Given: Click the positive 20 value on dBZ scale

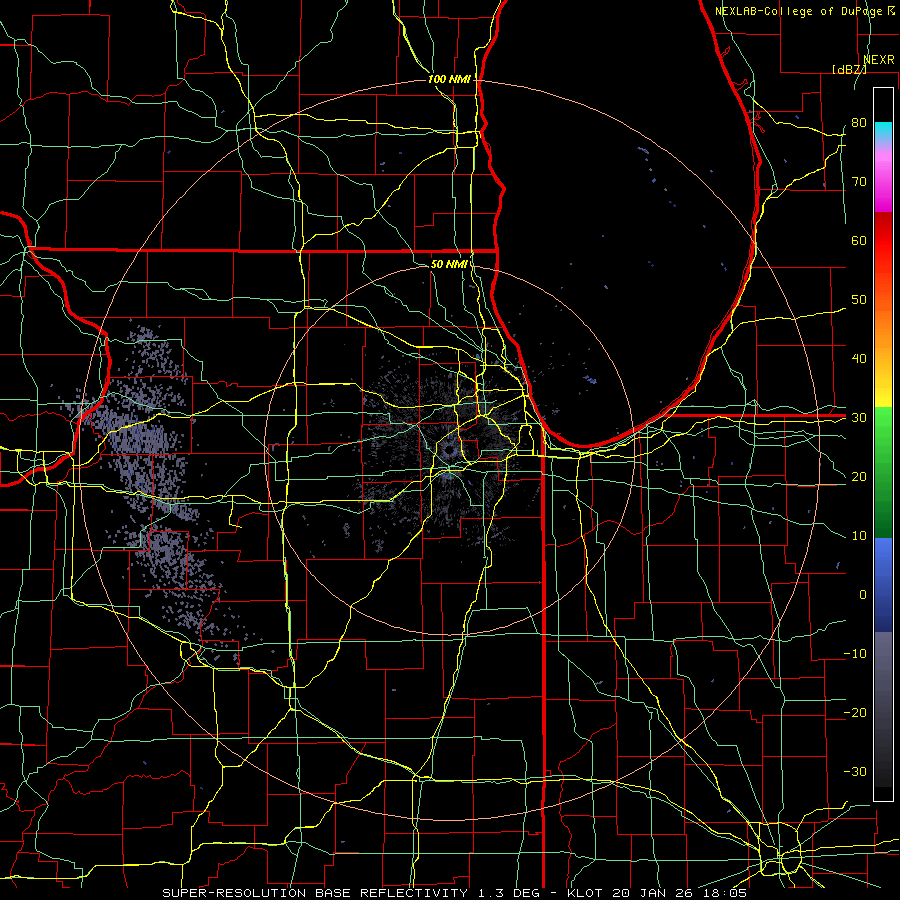Looking at the screenshot, I should point(859,476).
